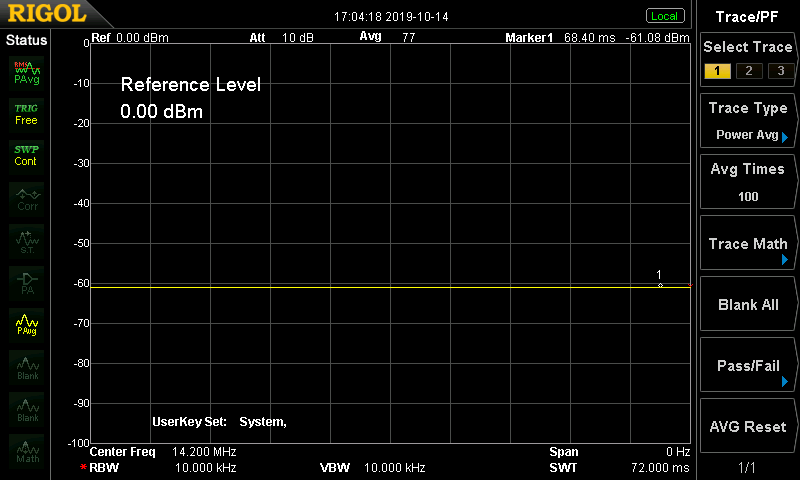800x480 pixels.
Task: Click the RMS PAvg detector status icon
Action: click(x=26, y=71)
